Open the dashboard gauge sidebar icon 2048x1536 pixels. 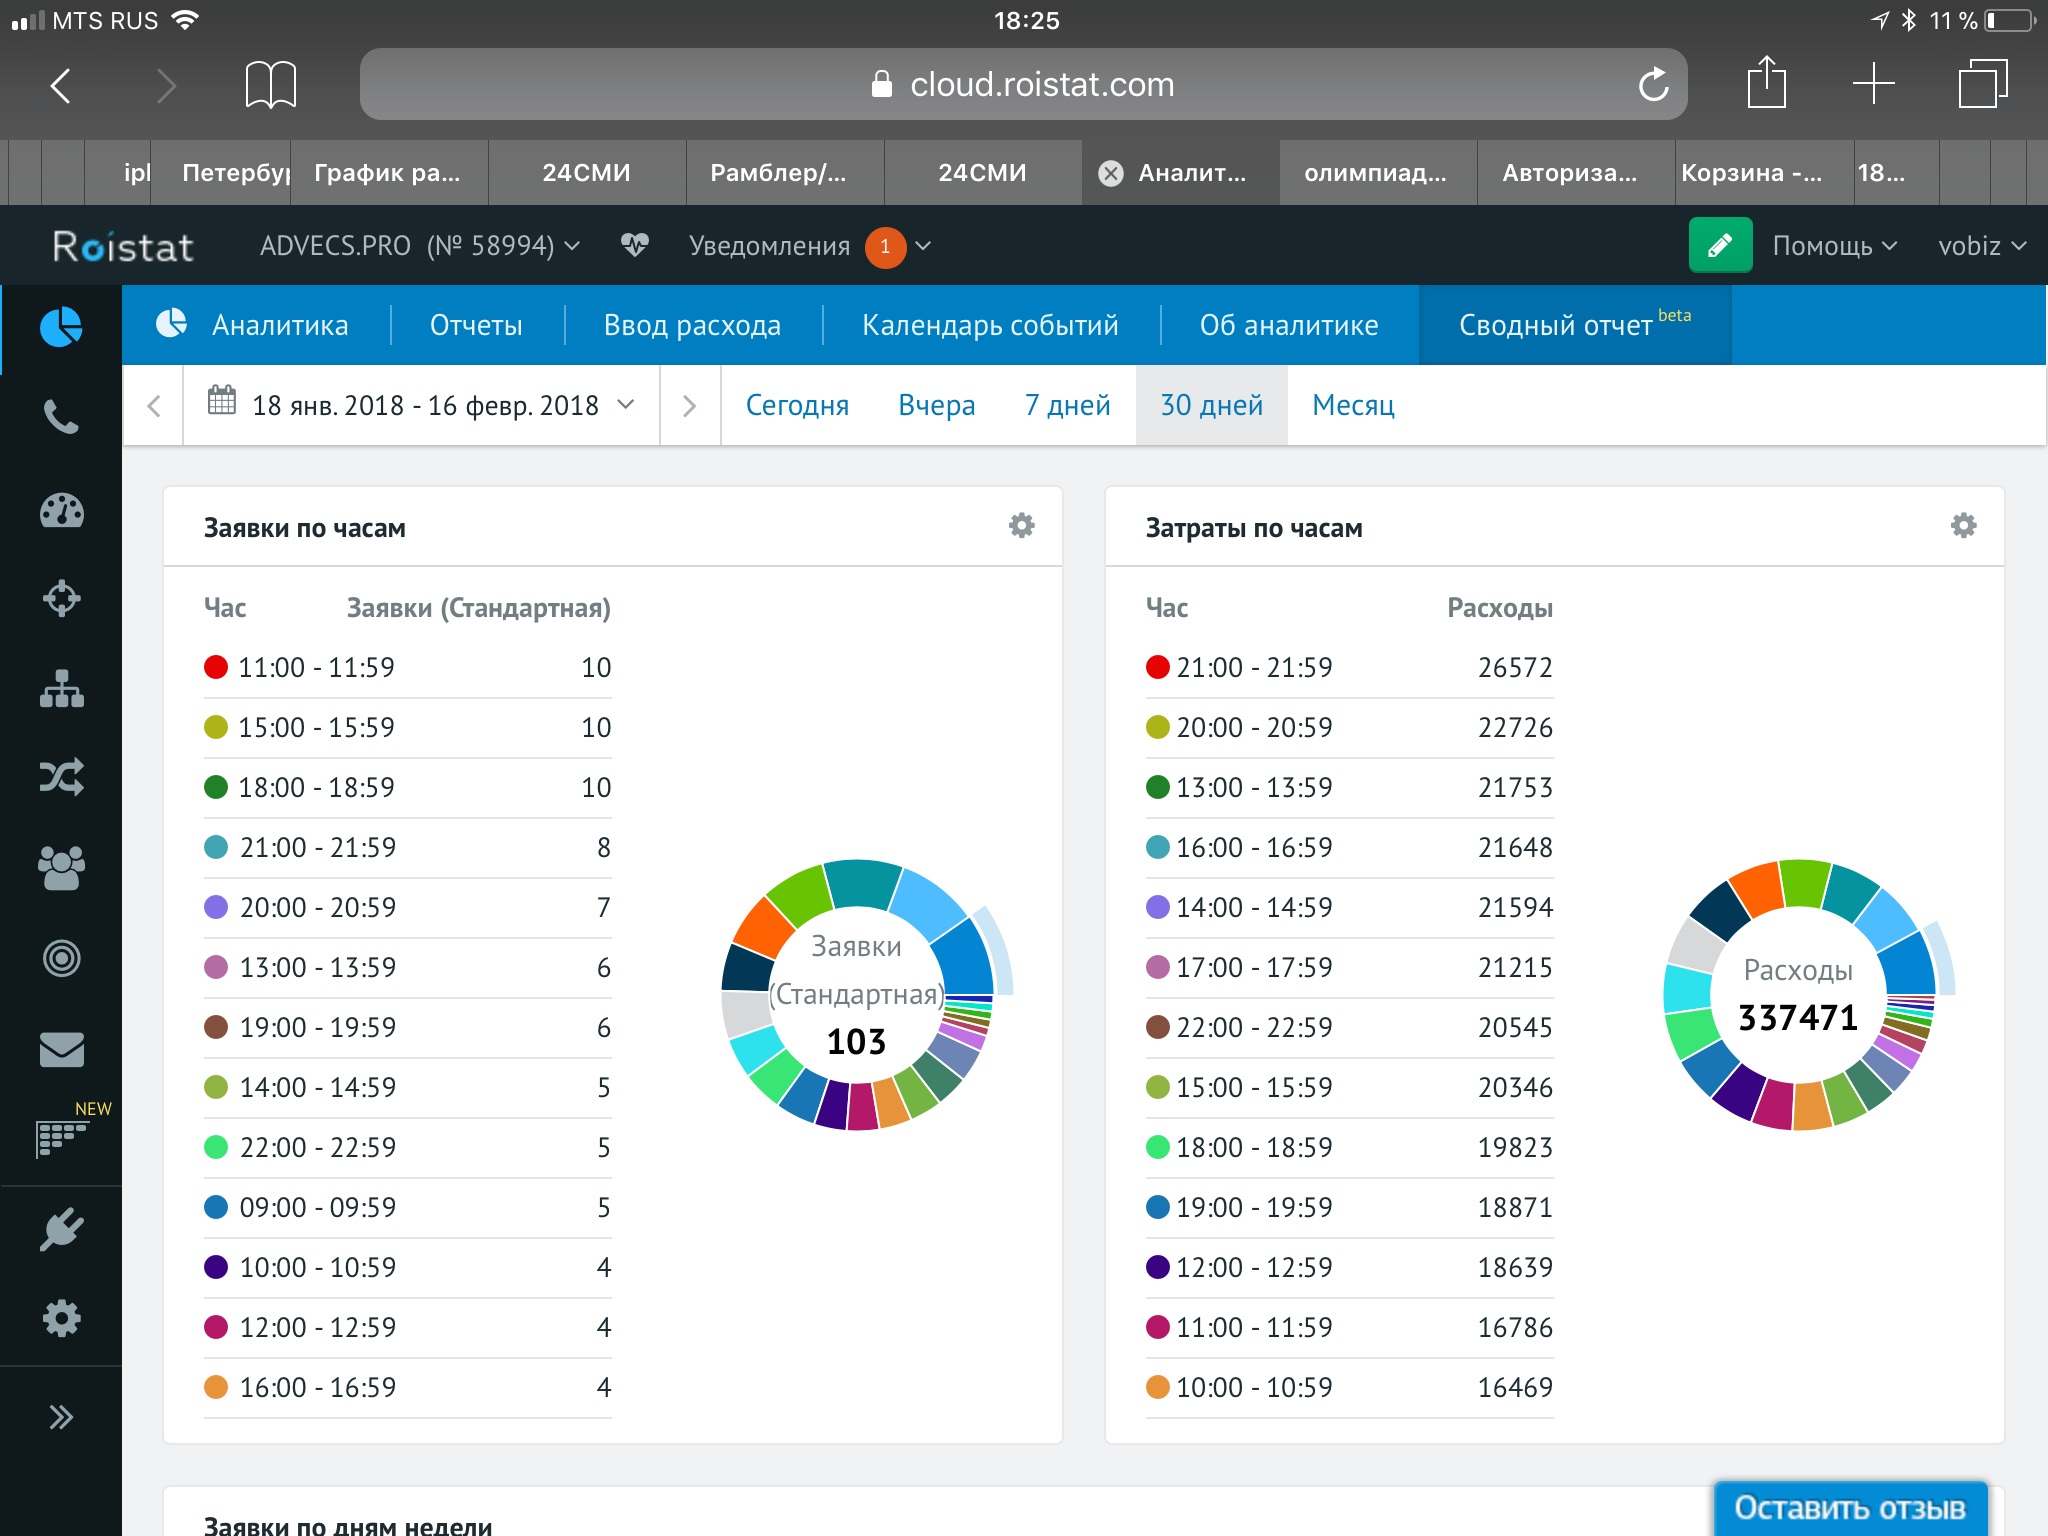pos(61,510)
